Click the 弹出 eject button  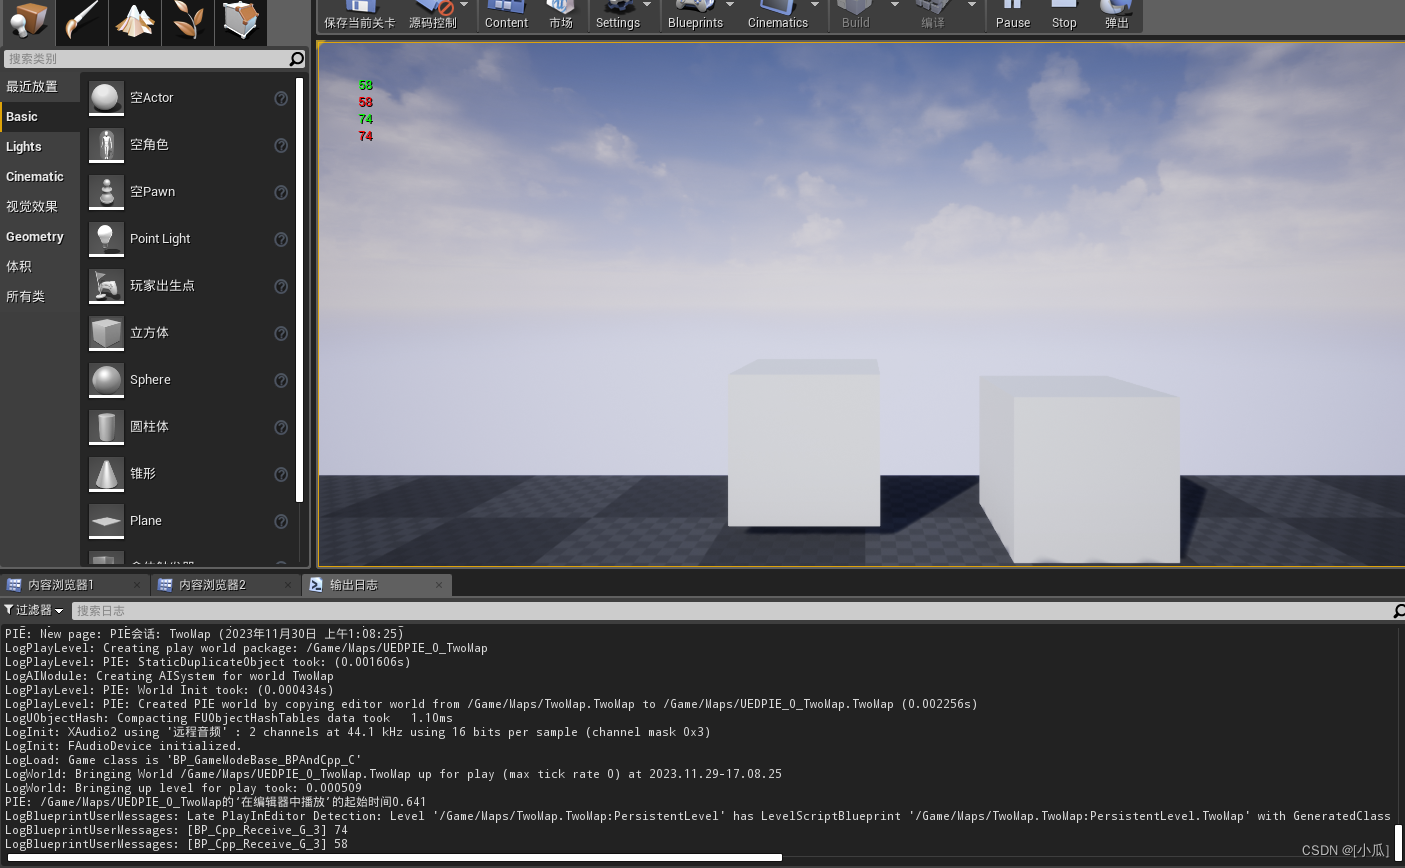pos(1117,15)
